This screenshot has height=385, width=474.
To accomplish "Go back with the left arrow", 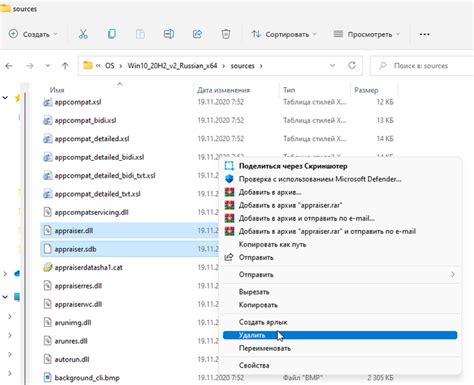I will point(9,66).
